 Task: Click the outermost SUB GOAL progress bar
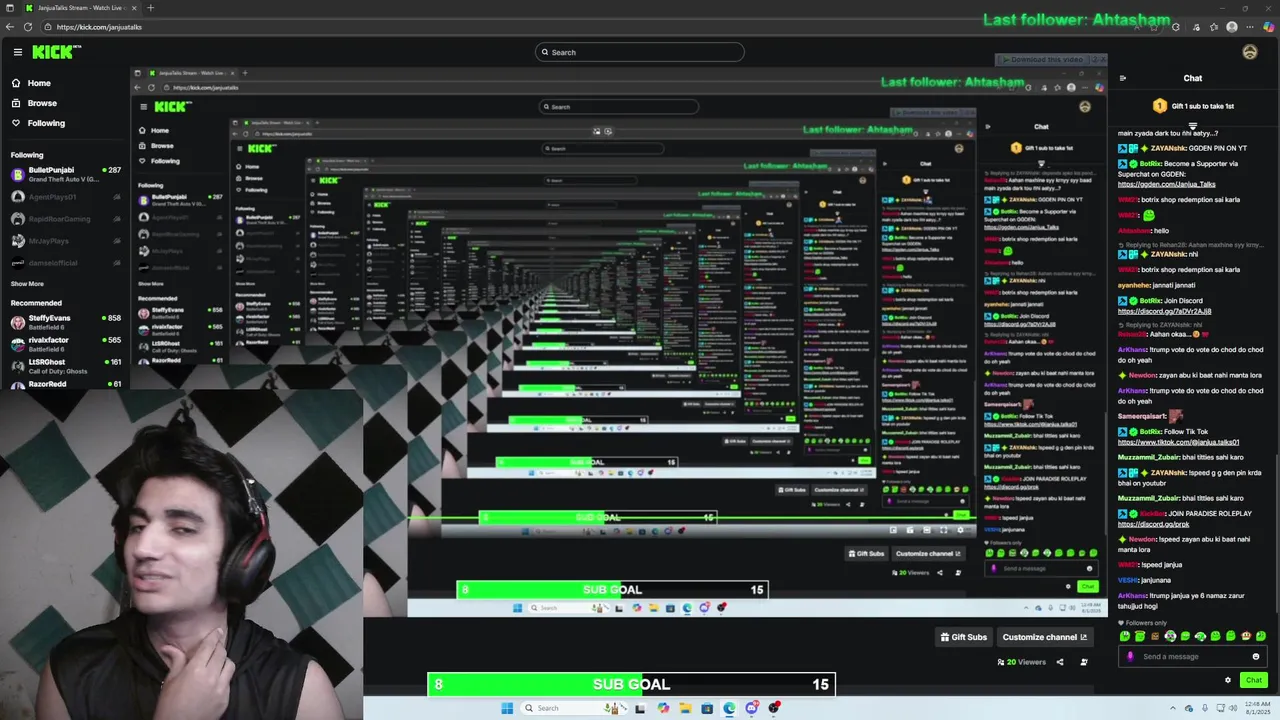[631, 684]
